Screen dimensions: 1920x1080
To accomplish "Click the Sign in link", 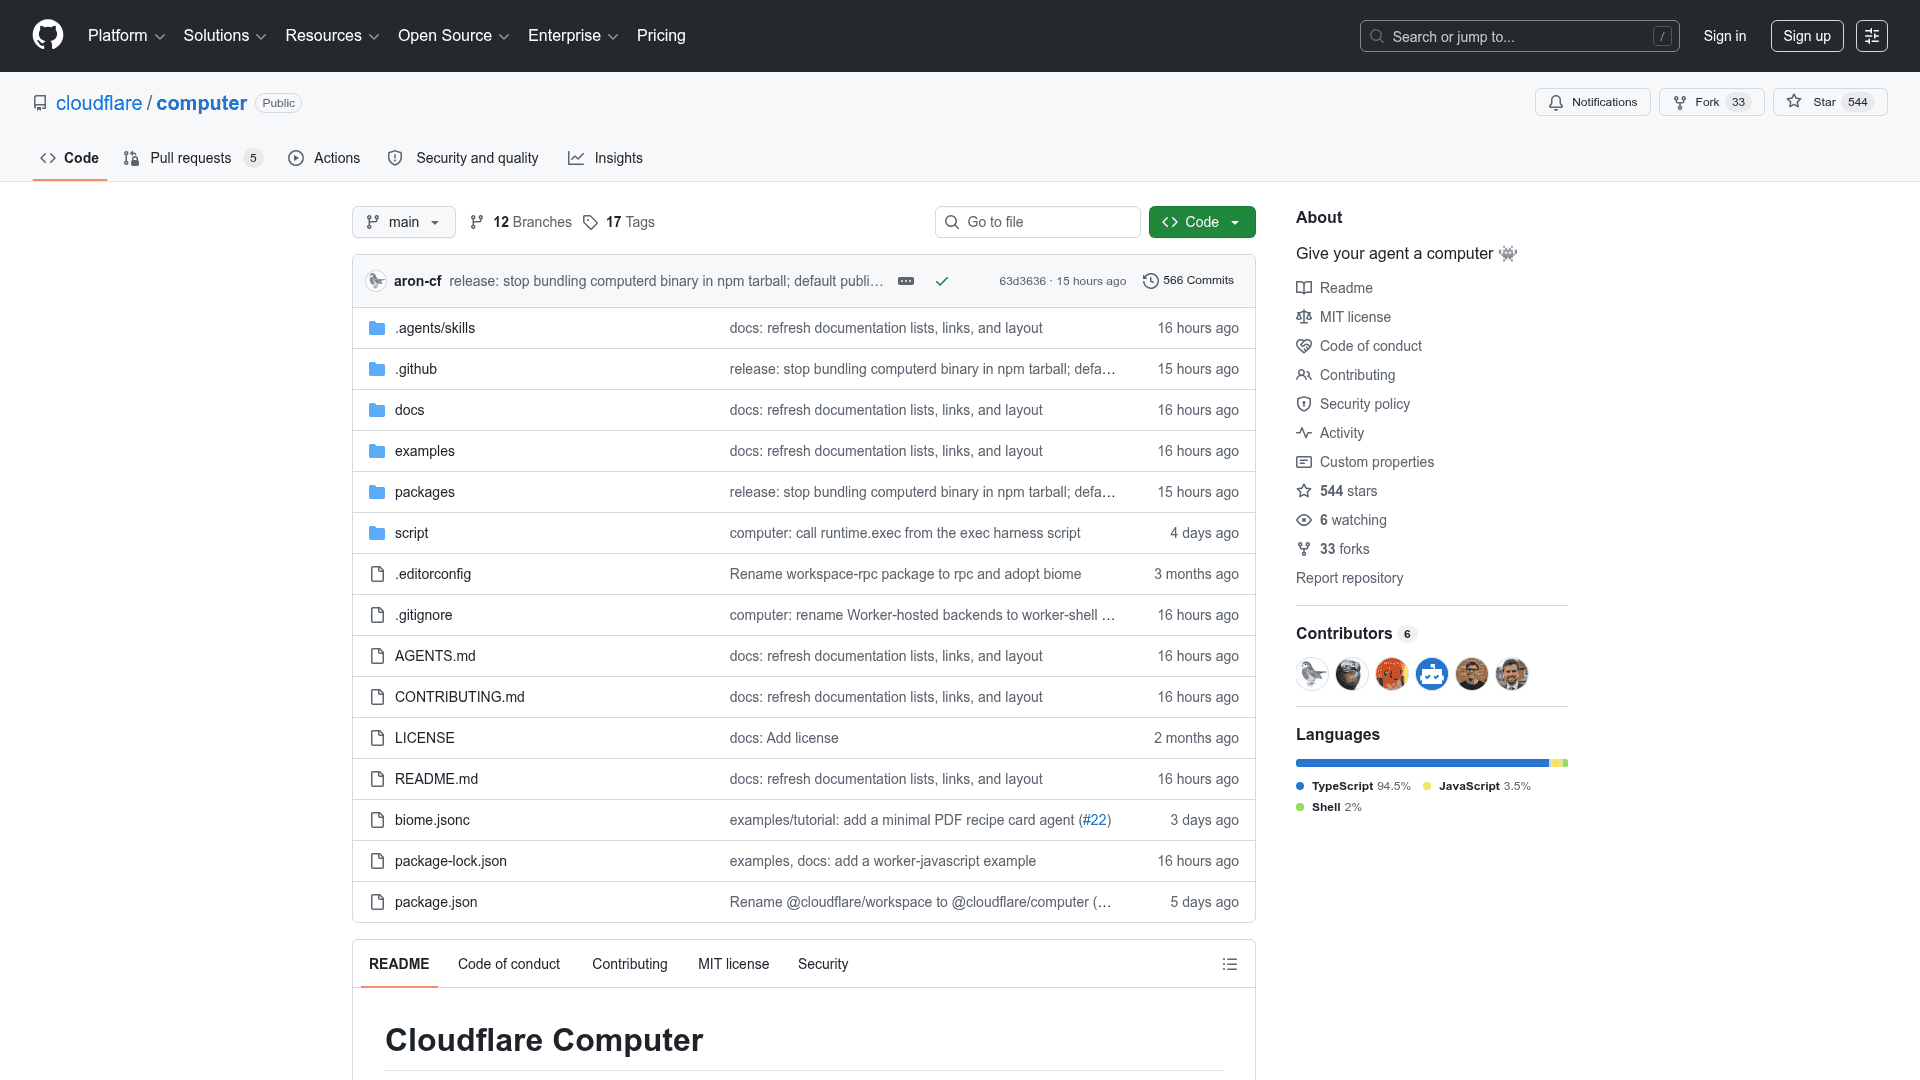I will click(x=1725, y=36).
